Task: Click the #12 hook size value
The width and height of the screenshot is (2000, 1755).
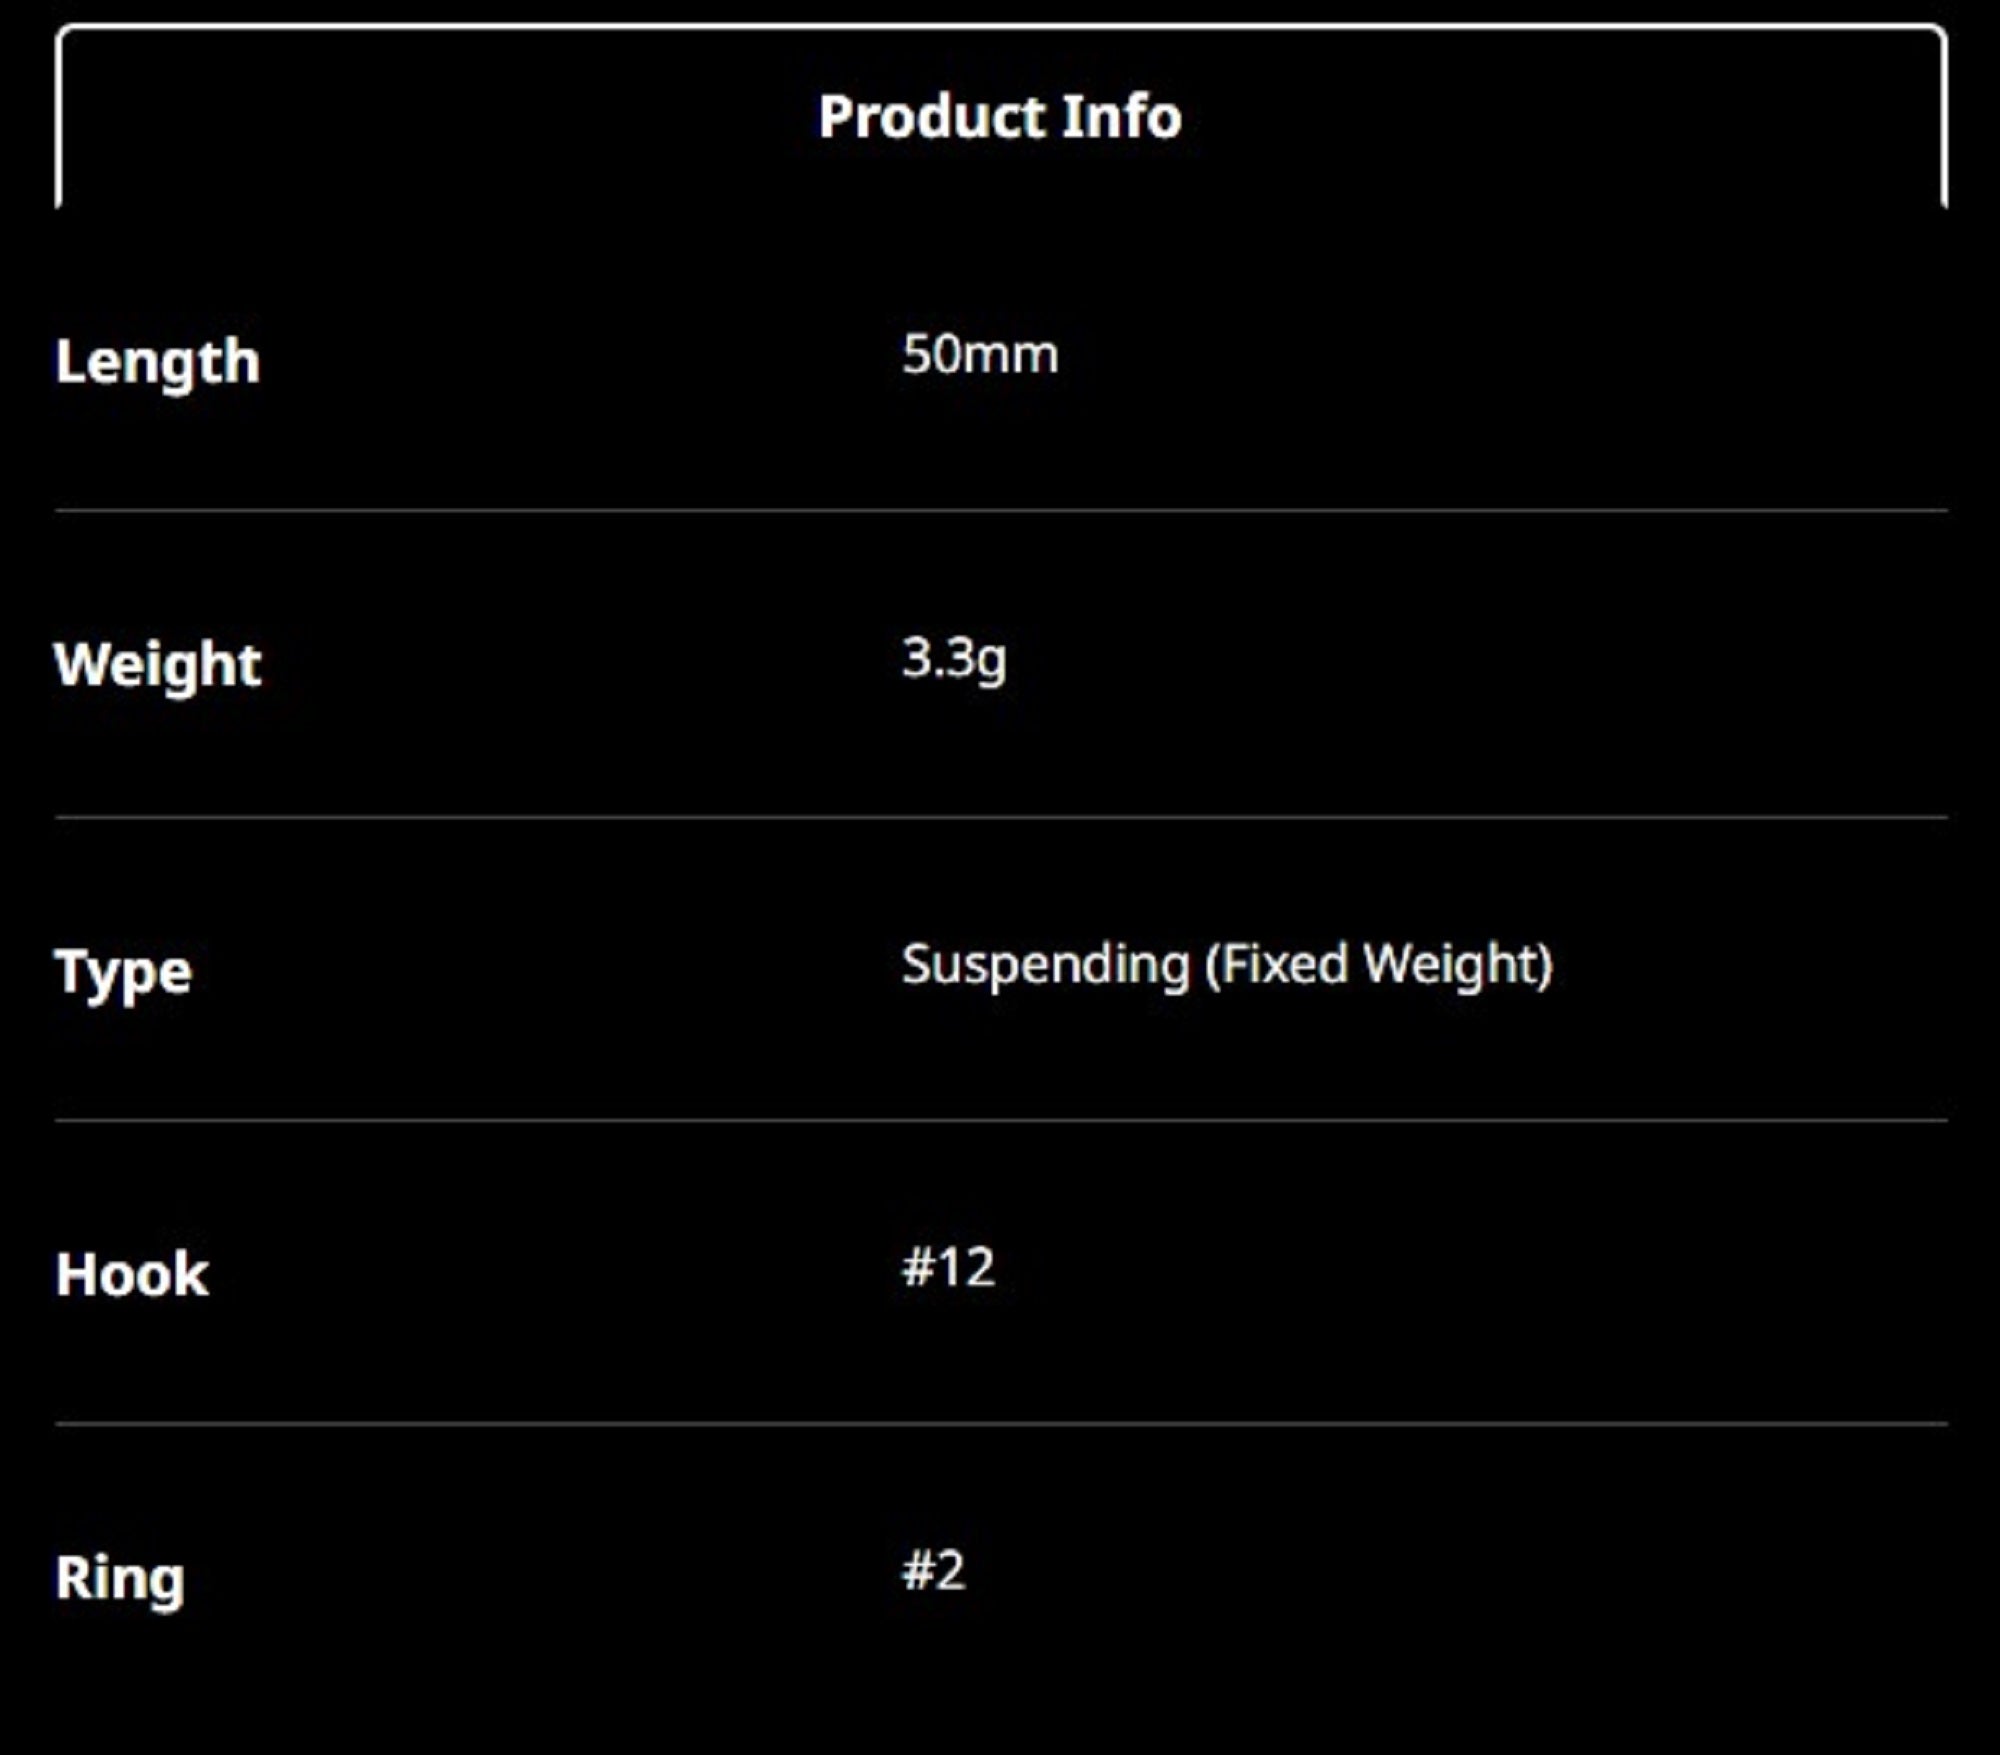Action: pyautogui.click(x=948, y=1267)
